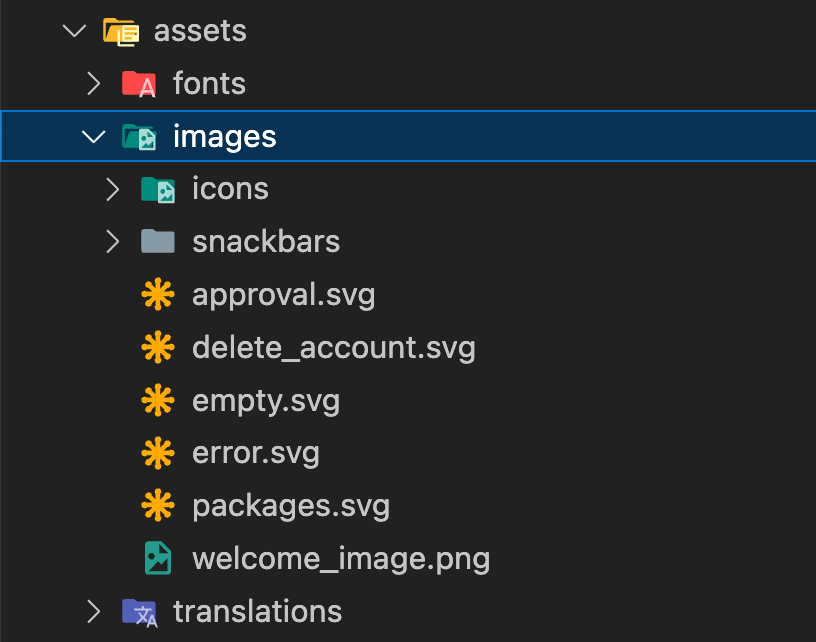Click the teal images folder icon
Viewport: 816px width, 642px height.
point(139,137)
